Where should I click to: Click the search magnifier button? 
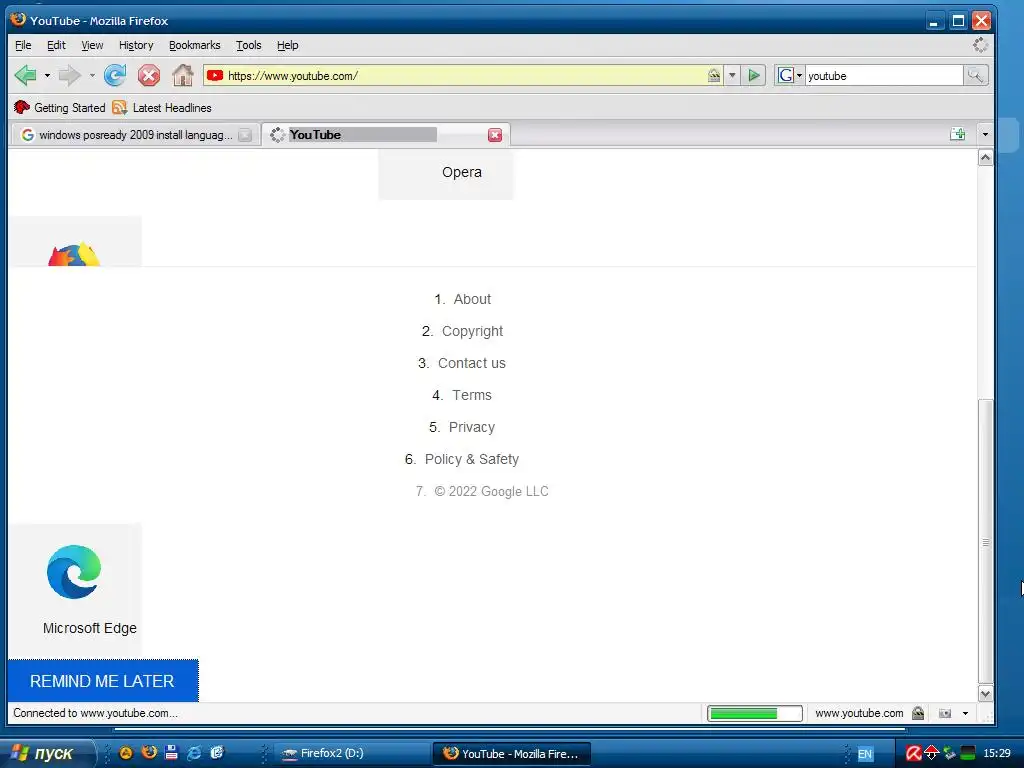click(x=975, y=76)
